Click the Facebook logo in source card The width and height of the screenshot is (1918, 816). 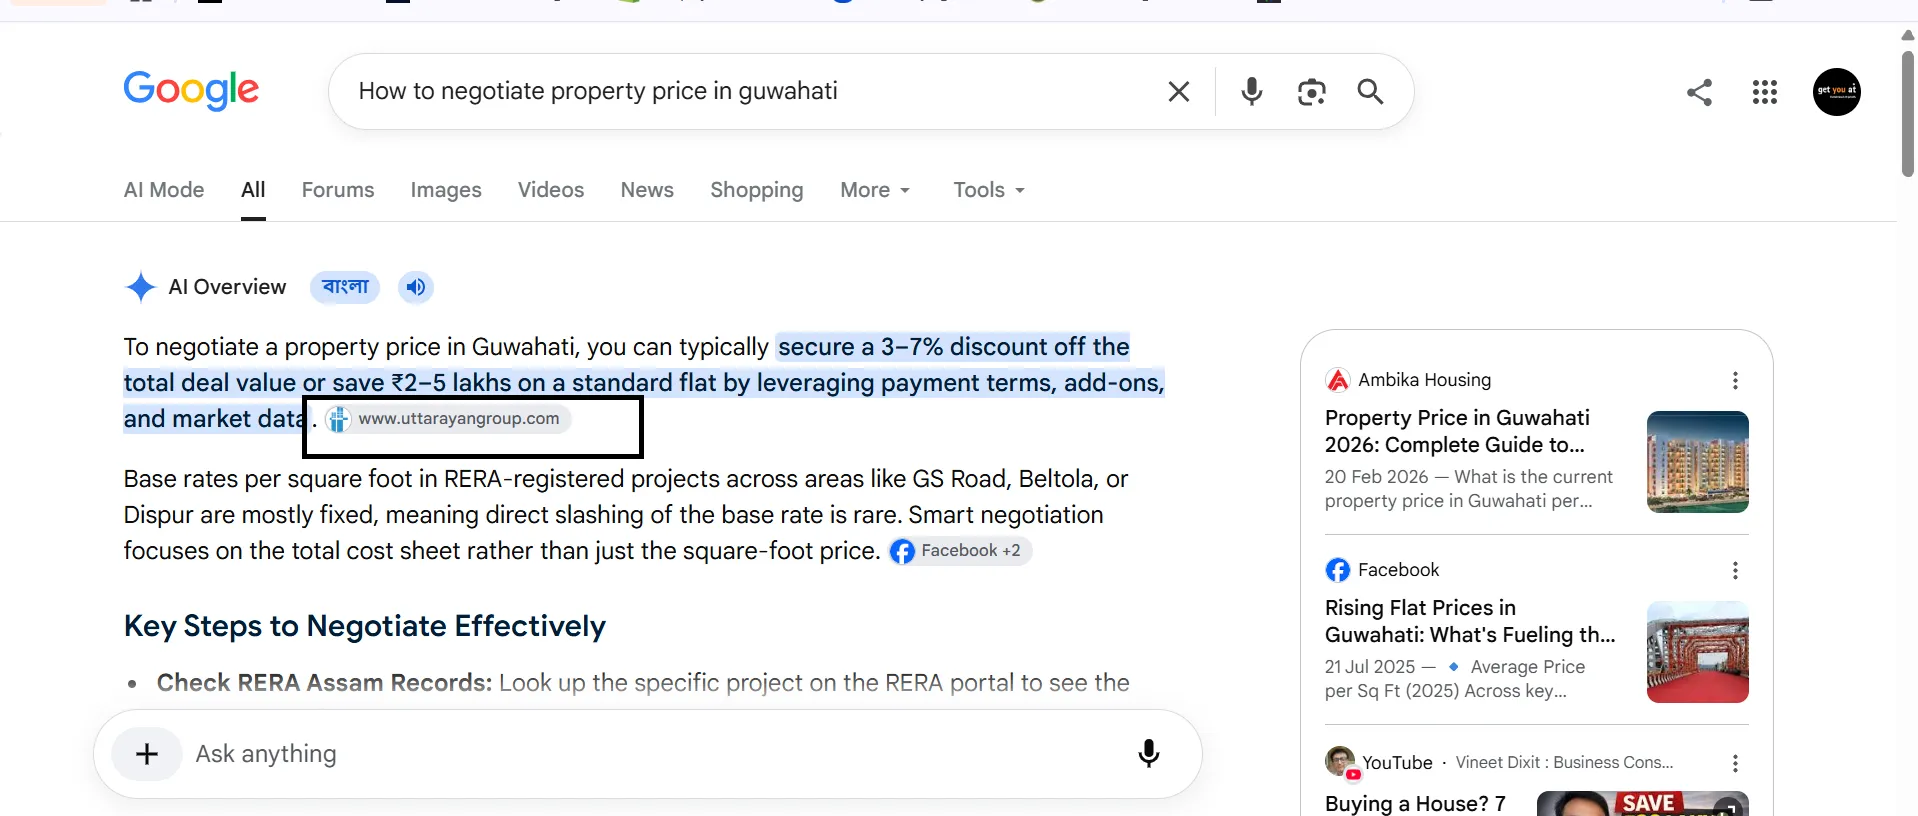tap(1337, 570)
